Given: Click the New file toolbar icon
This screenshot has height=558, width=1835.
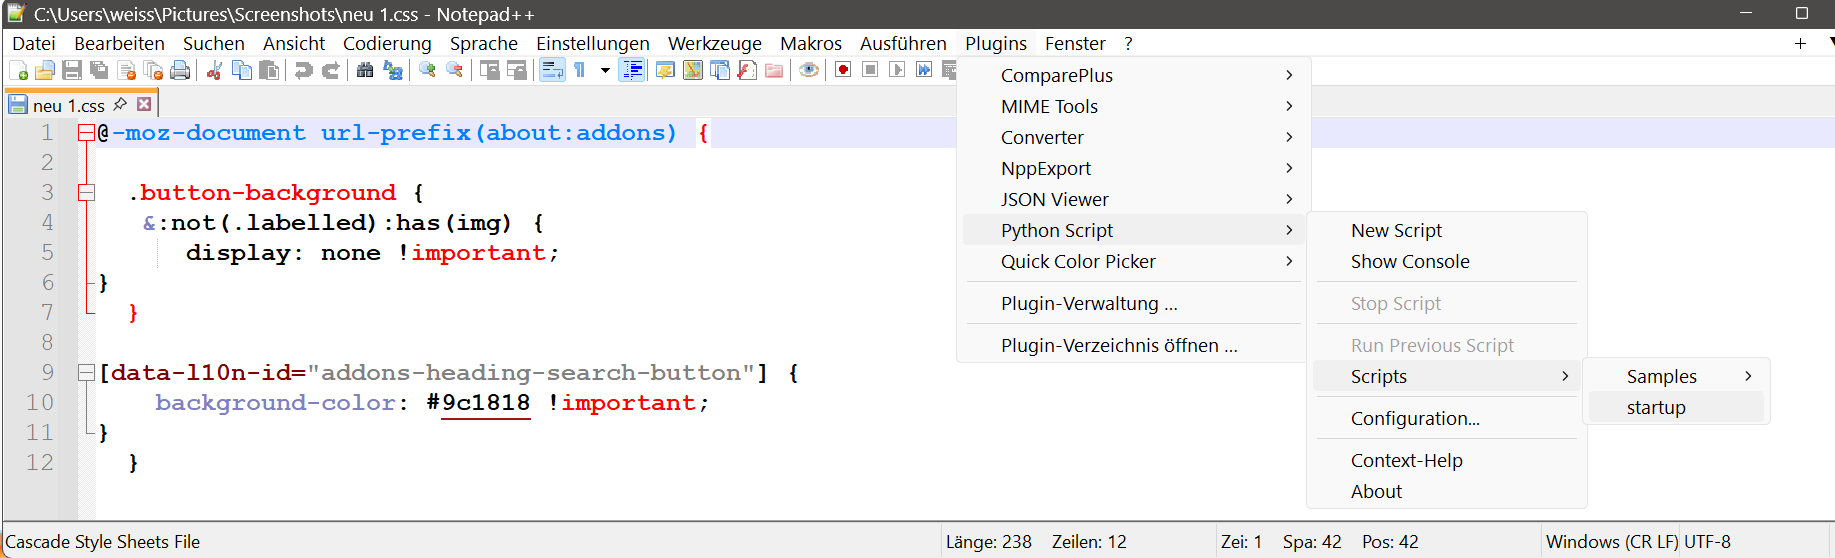Looking at the screenshot, I should coord(18,70).
